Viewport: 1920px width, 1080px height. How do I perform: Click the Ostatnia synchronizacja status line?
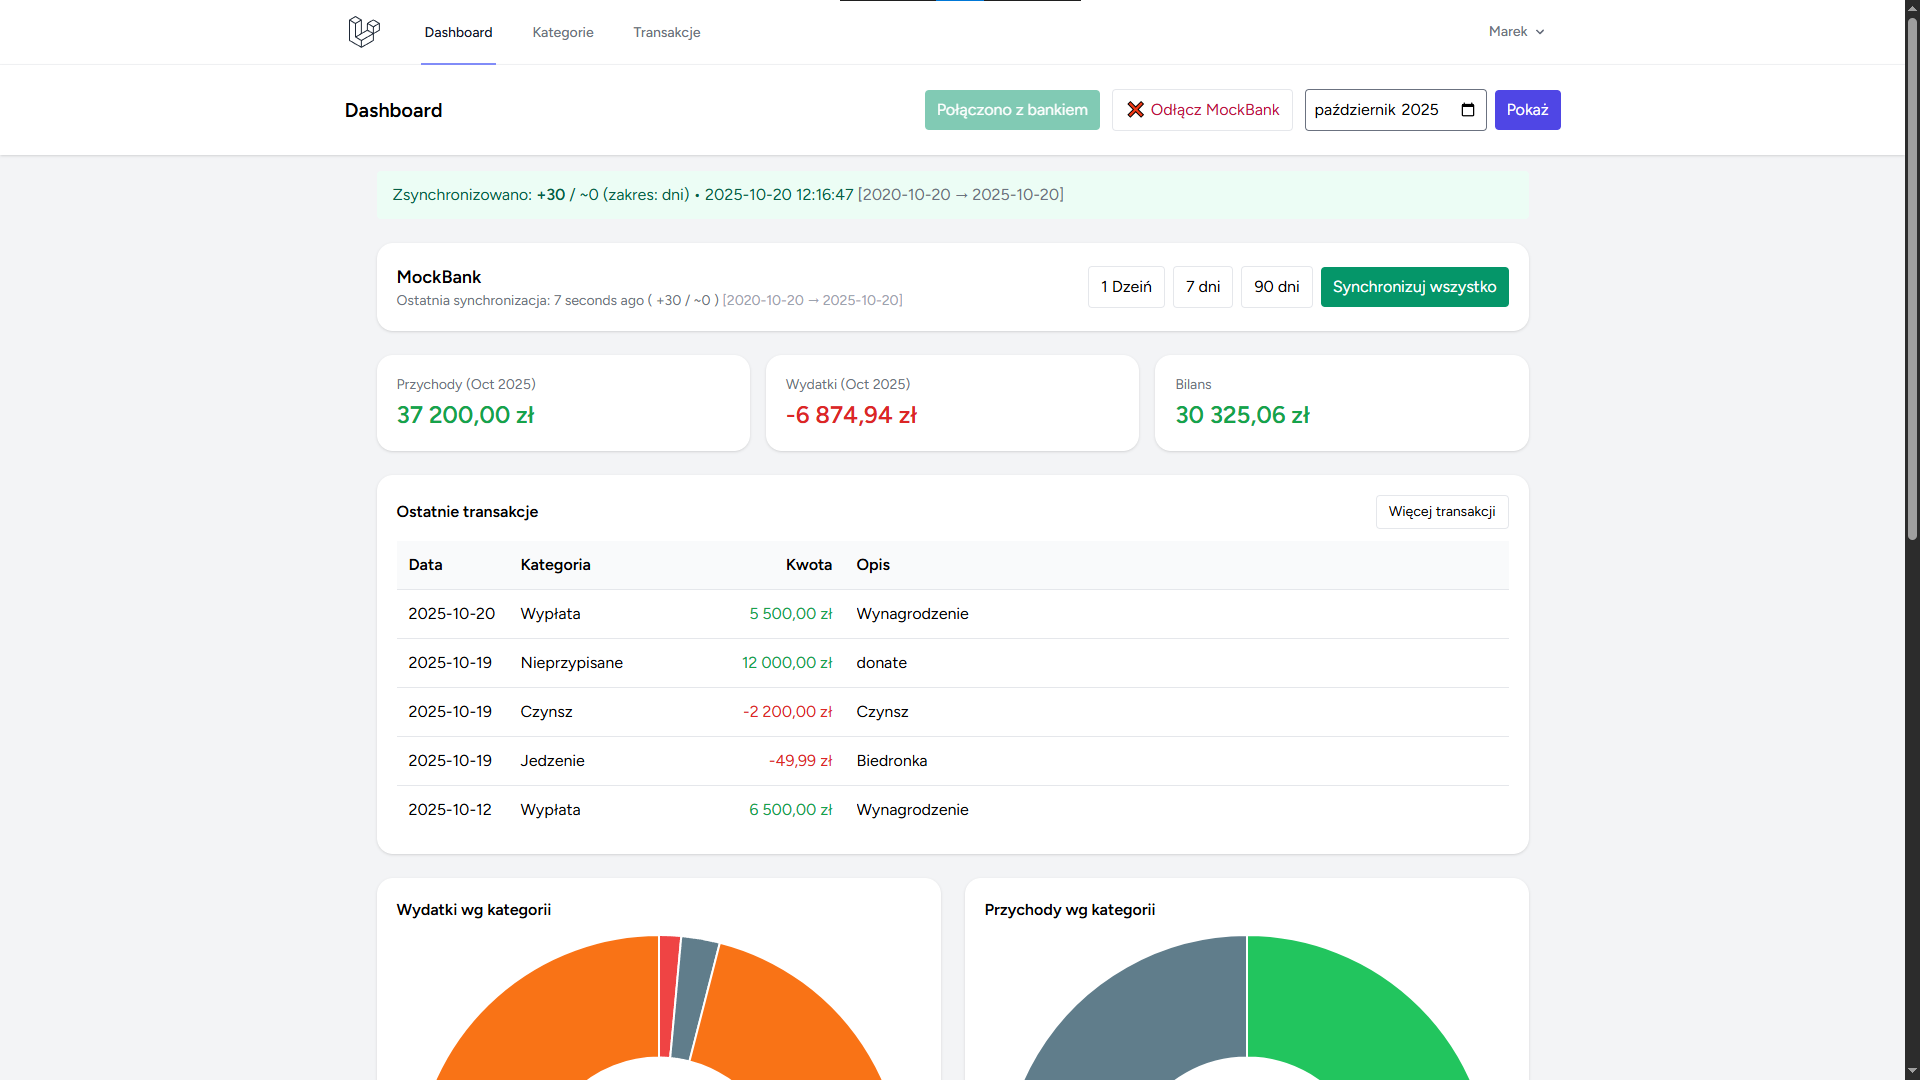point(649,300)
